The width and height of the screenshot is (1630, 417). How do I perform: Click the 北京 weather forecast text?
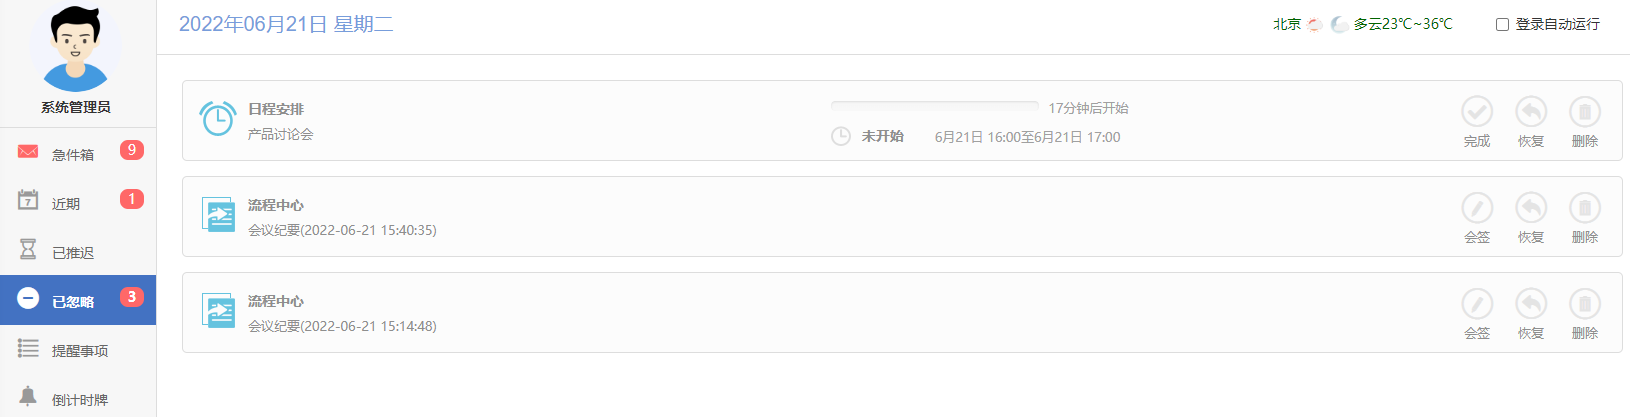coord(1362,24)
